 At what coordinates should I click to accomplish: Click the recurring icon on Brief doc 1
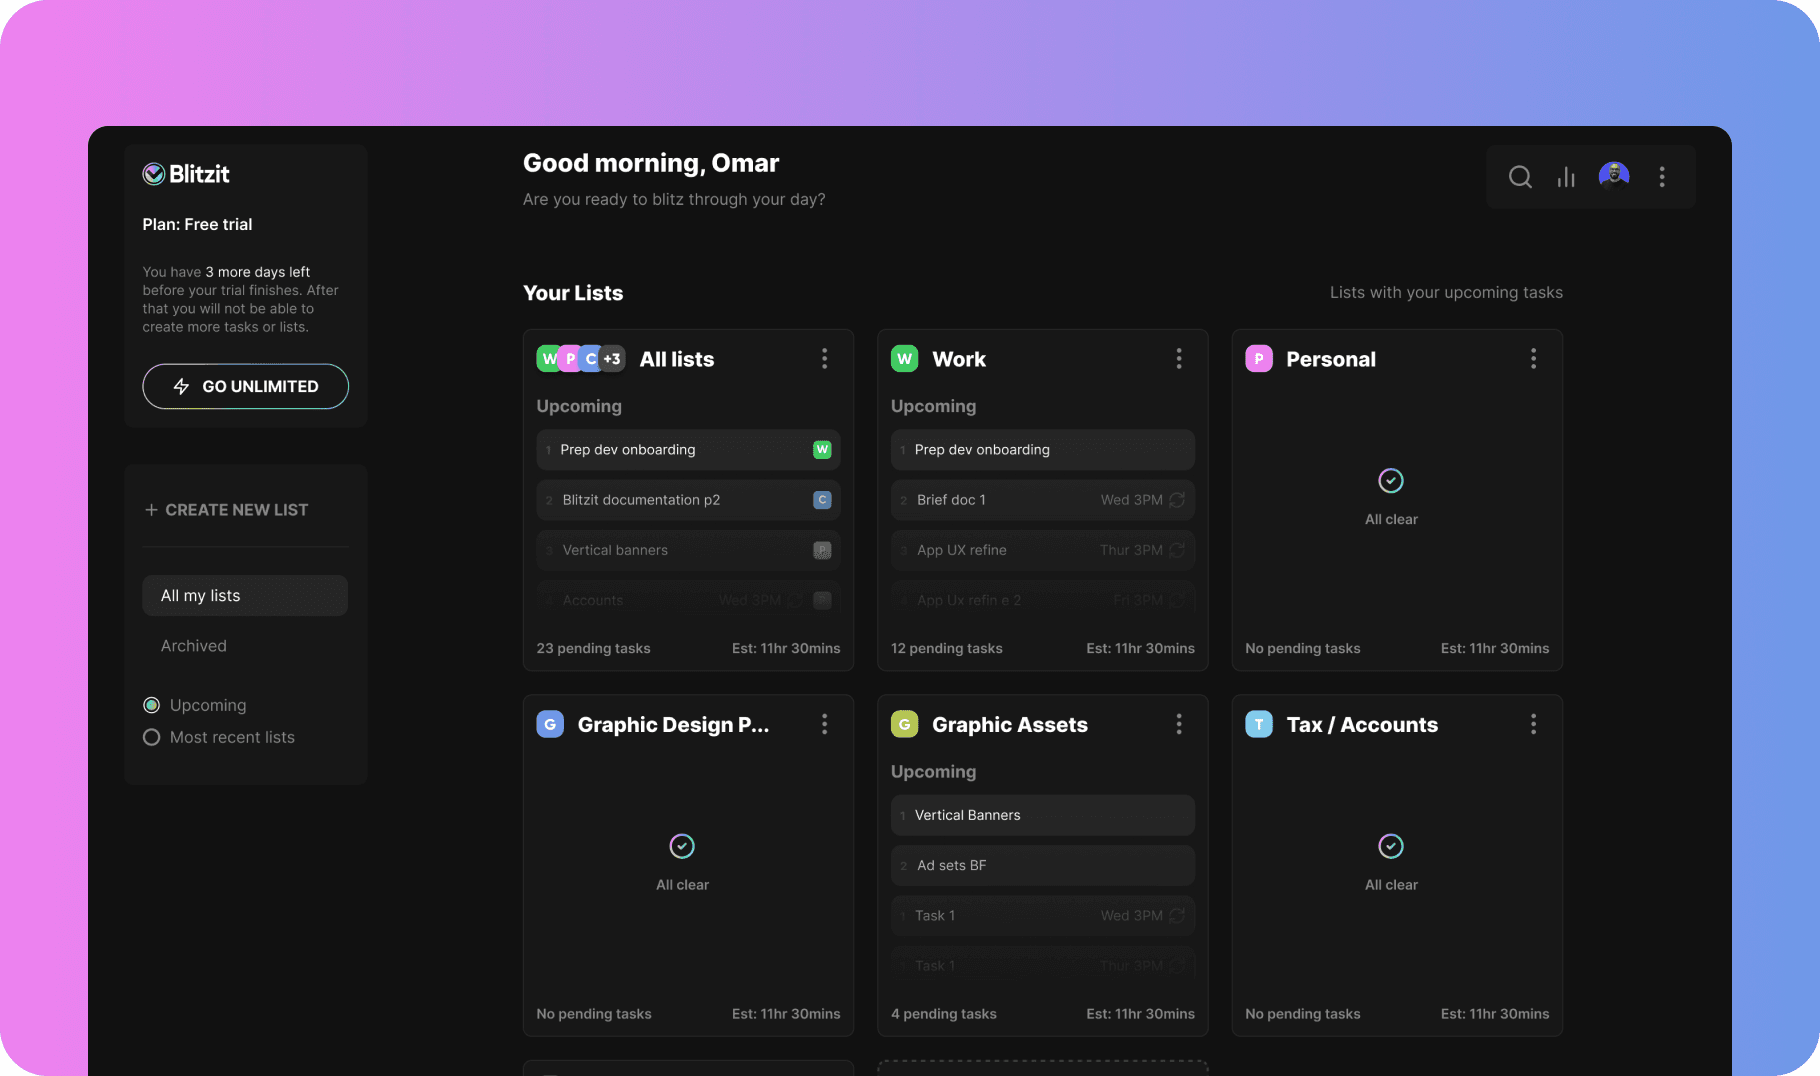tap(1177, 500)
